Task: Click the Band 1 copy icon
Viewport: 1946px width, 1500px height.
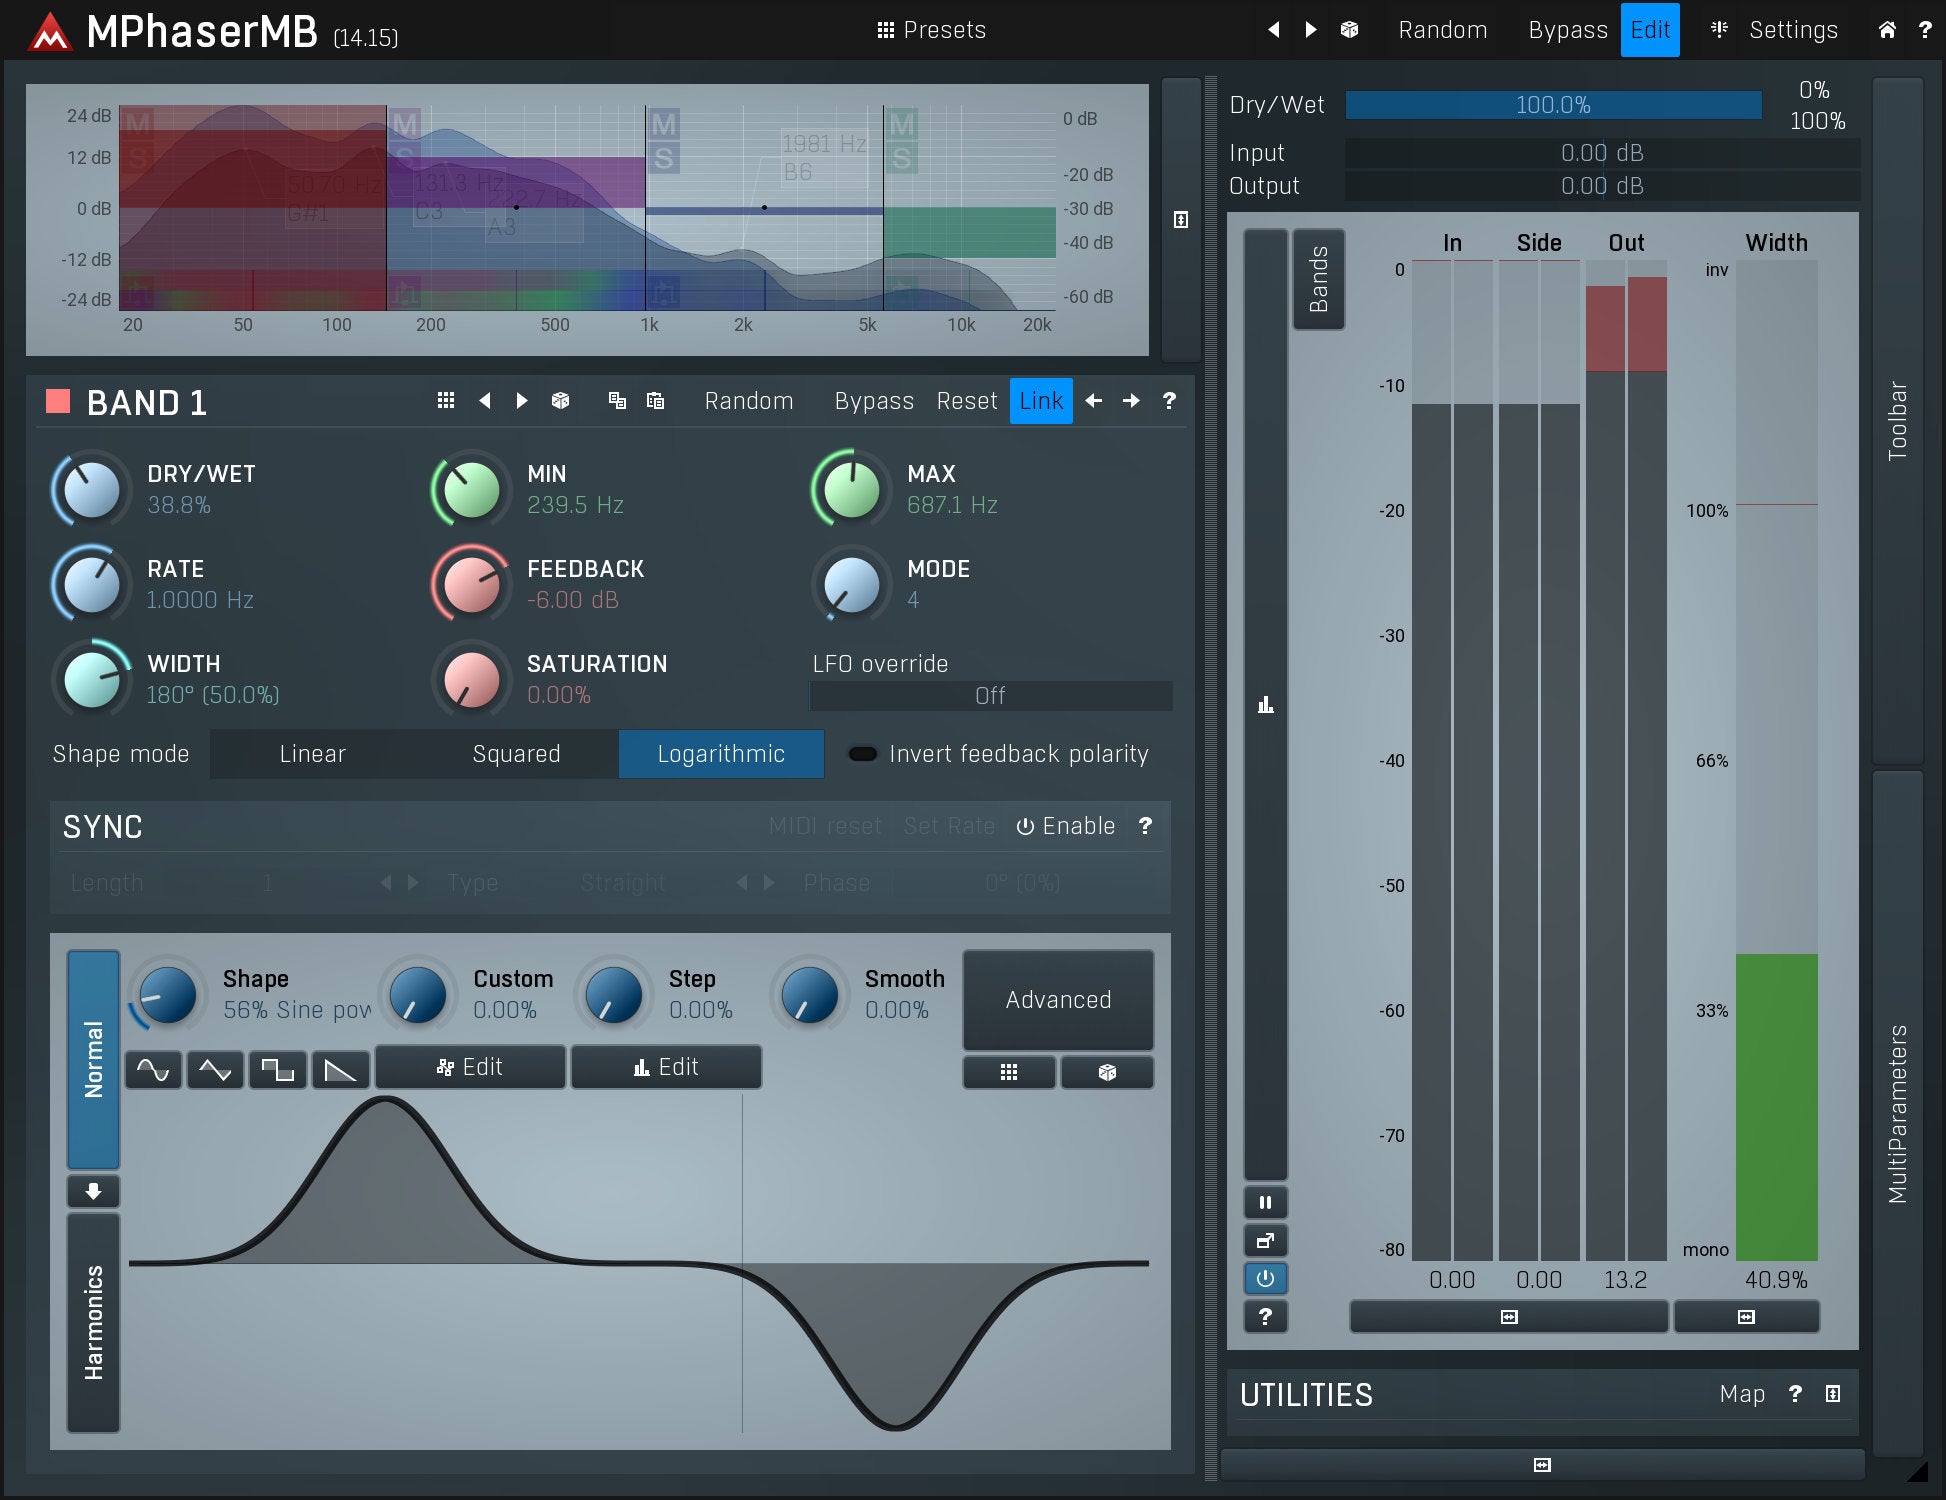Action: tap(617, 401)
